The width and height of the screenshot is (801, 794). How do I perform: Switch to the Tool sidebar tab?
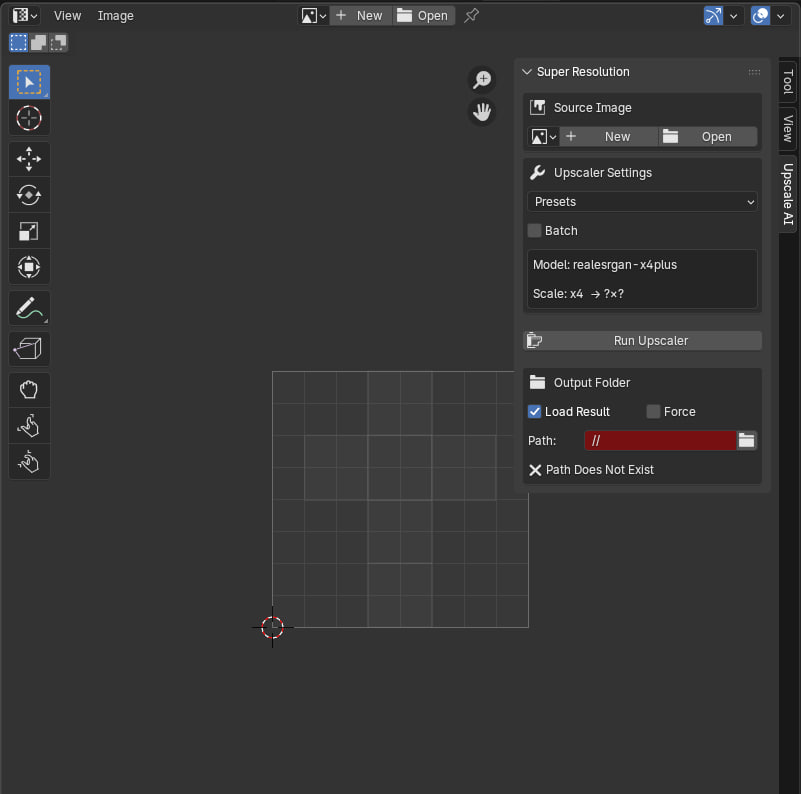(788, 82)
